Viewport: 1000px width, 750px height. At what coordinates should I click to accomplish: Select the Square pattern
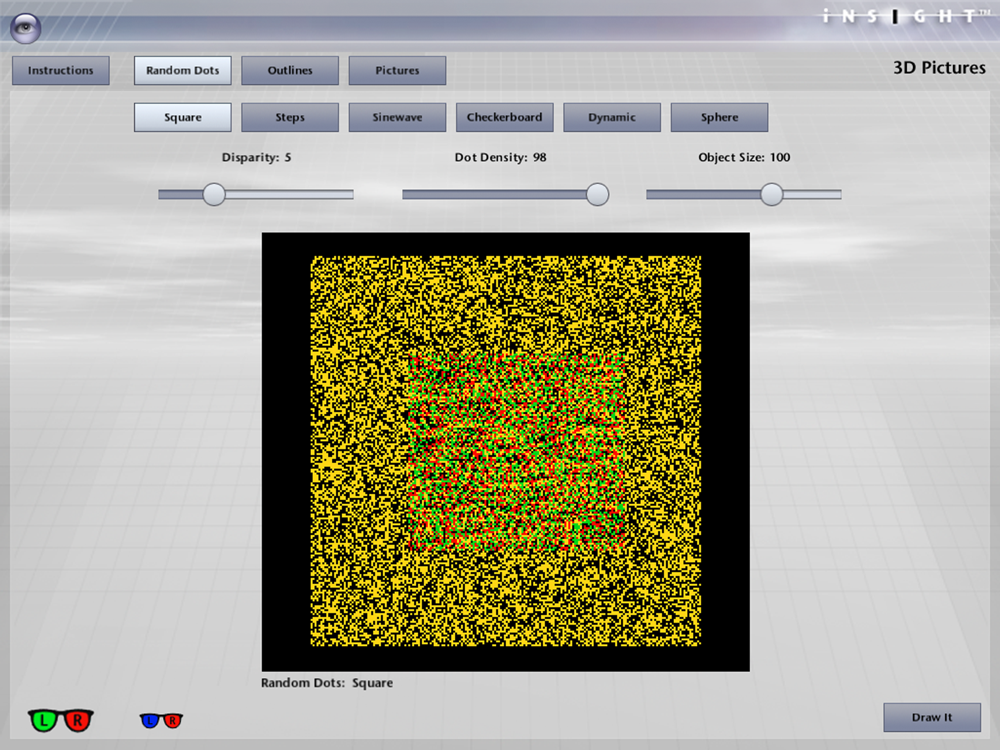182,117
